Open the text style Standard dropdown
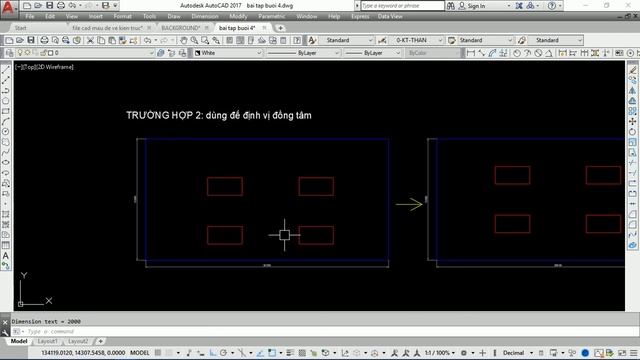This screenshot has width=640, height=360. [370, 40]
